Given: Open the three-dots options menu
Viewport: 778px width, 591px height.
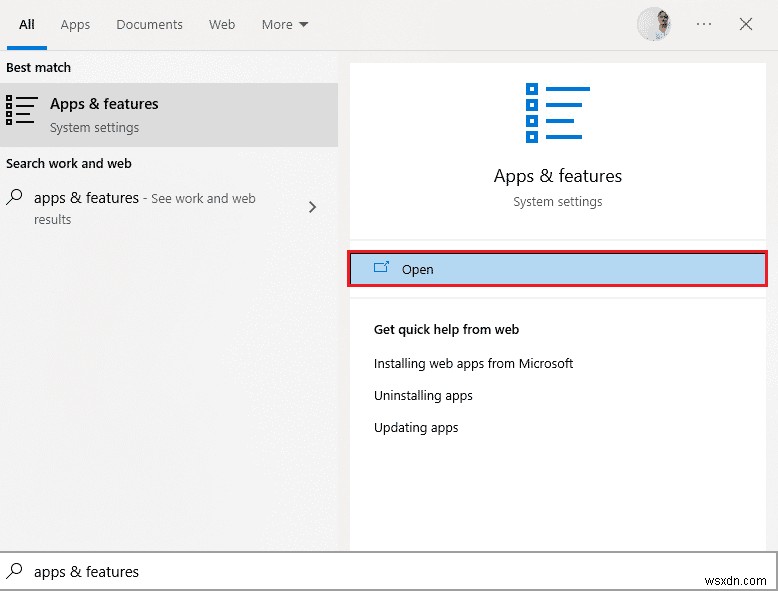Looking at the screenshot, I should pos(704,24).
